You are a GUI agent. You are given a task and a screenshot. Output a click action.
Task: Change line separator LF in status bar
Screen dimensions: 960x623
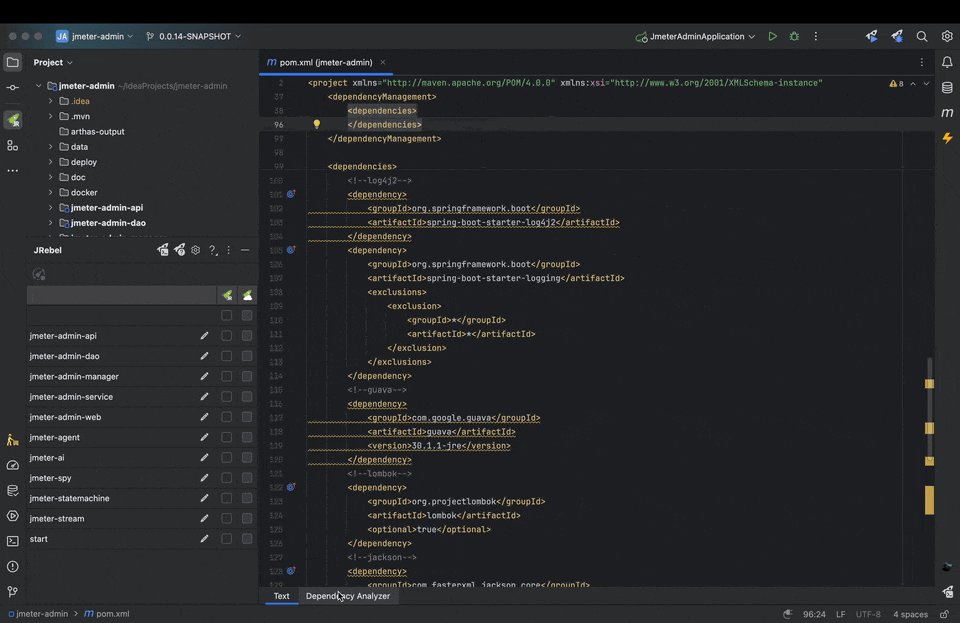pos(841,614)
